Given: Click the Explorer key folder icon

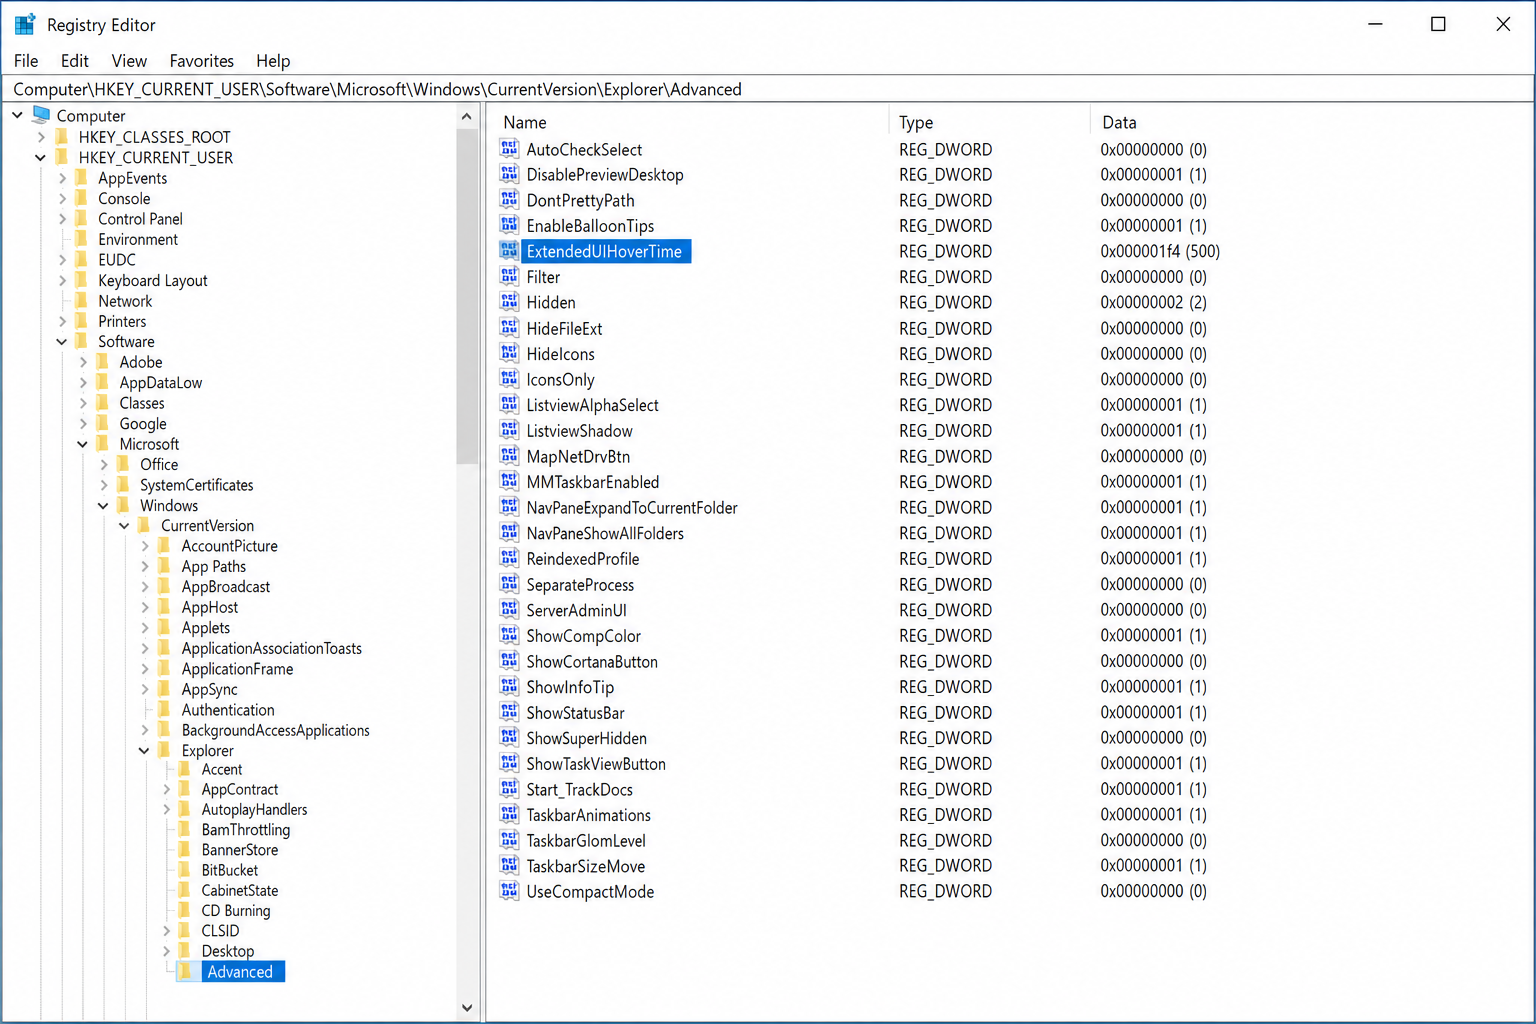Looking at the screenshot, I should pos(165,750).
